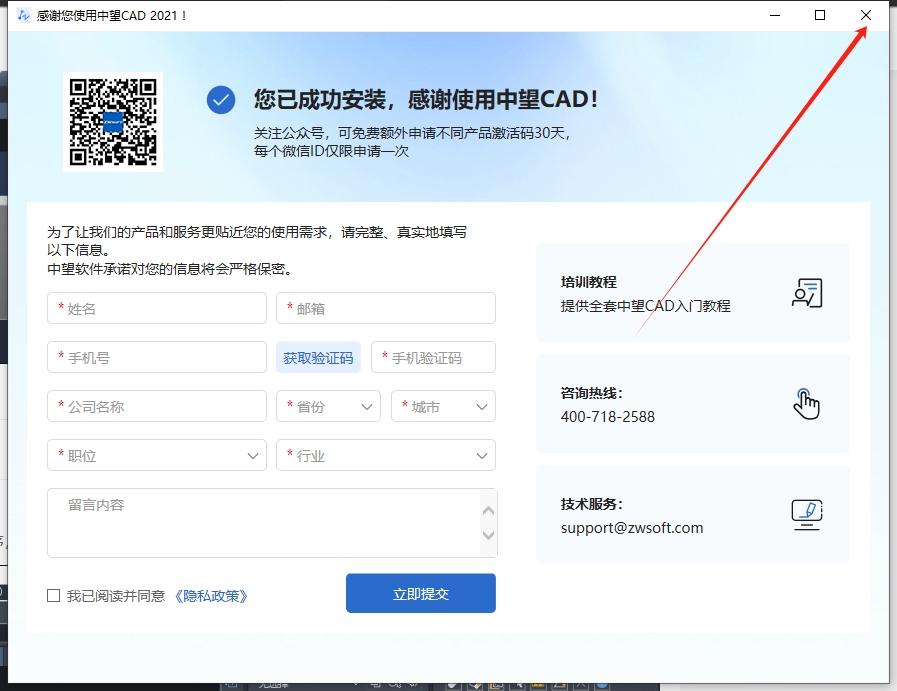Click the 姓名 name input field

[156, 308]
